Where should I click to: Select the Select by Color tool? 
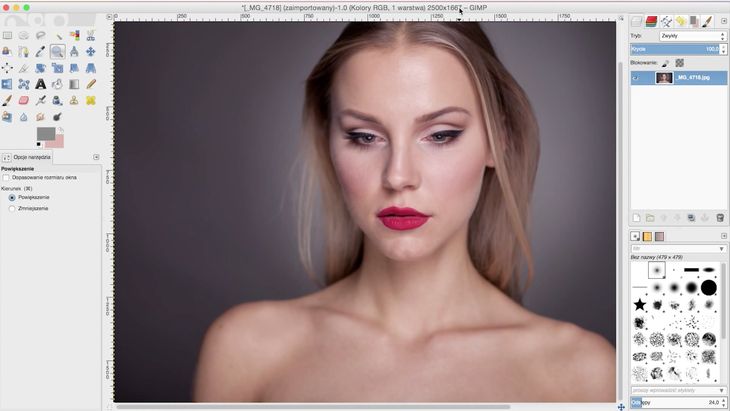74,35
